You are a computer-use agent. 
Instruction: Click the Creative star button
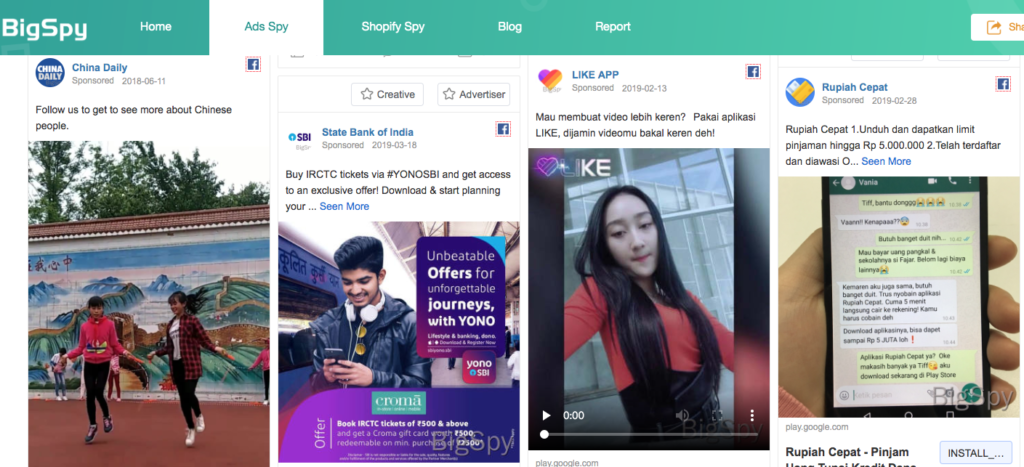pos(387,94)
